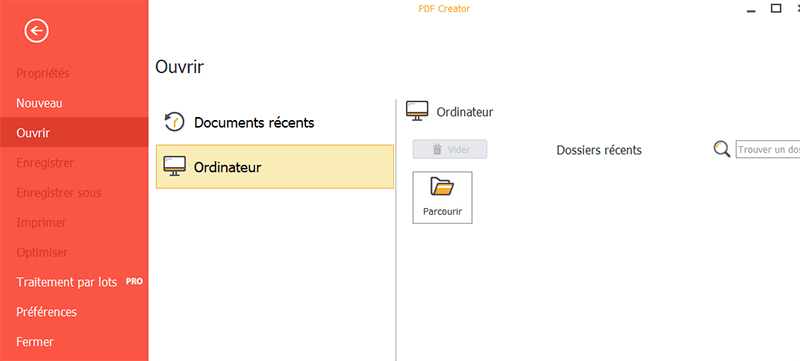The width and height of the screenshot is (800, 361).
Task: Click the trash icon on Vider
Action: pos(437,149)
